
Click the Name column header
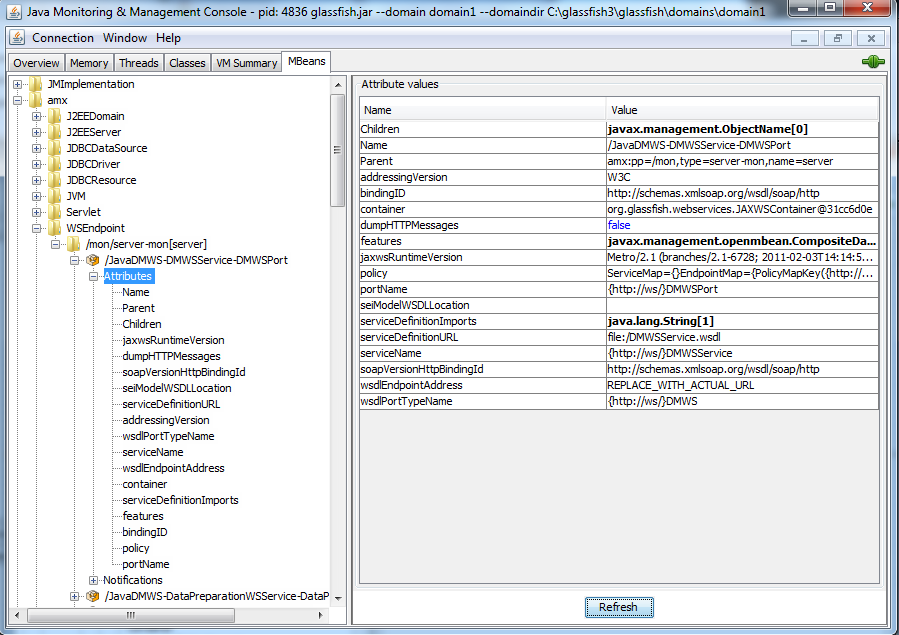click(x=483, y=110)
